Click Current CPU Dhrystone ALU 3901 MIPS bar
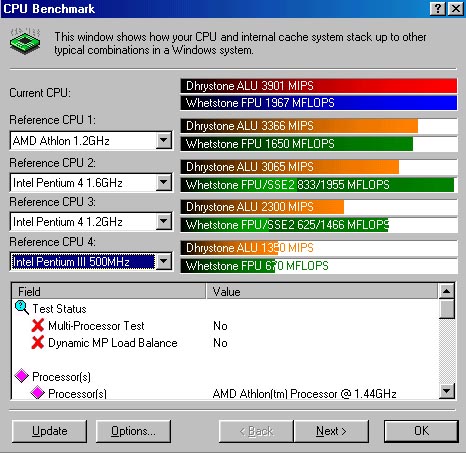 tap(319, 86)
